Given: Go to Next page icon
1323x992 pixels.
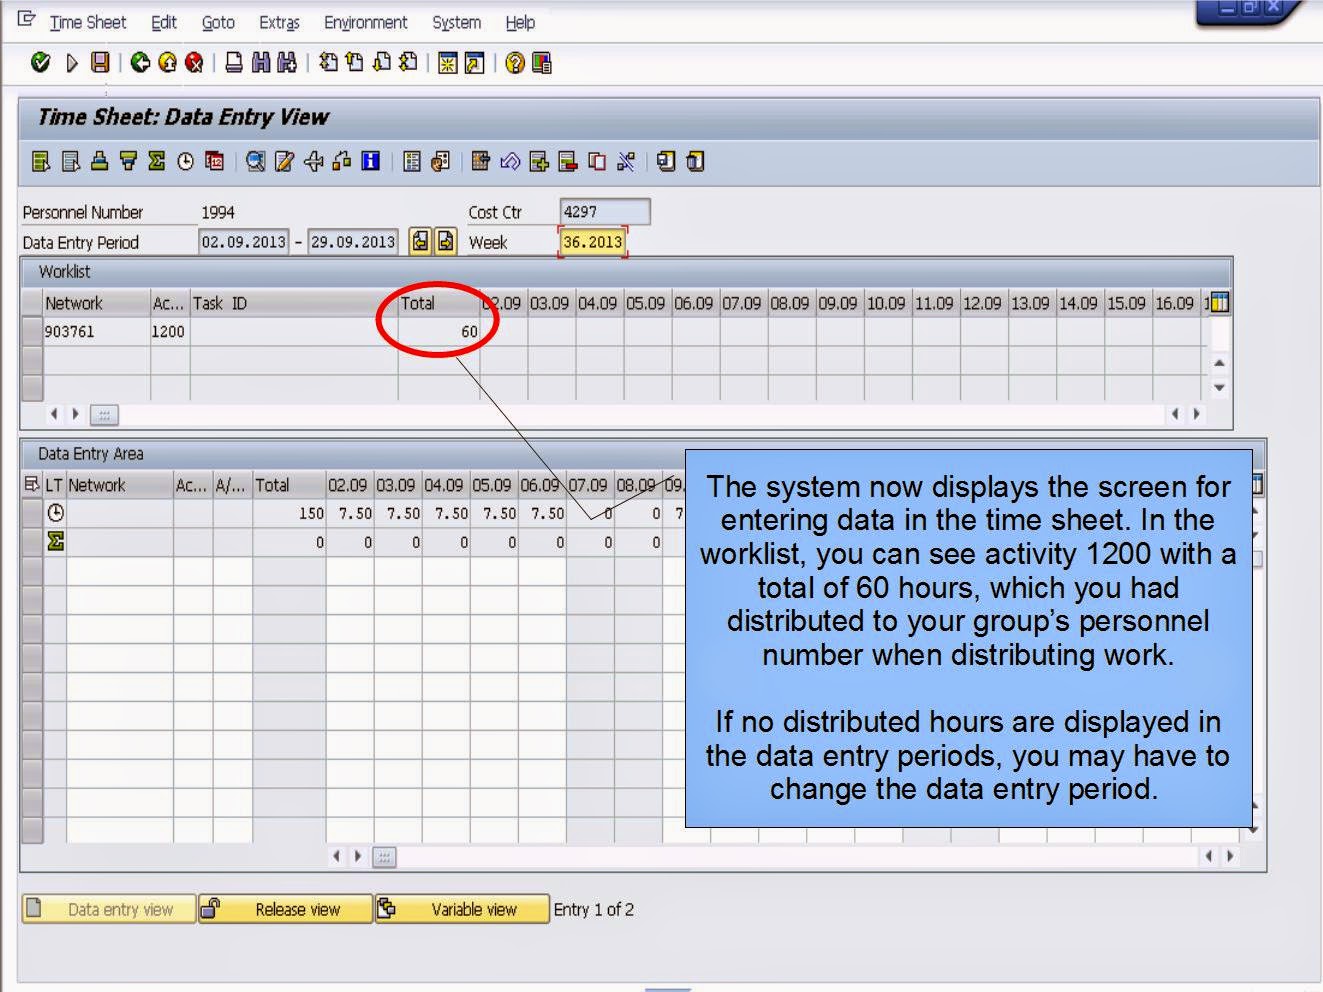Looking at the screenshot, I should coord(381,63).
